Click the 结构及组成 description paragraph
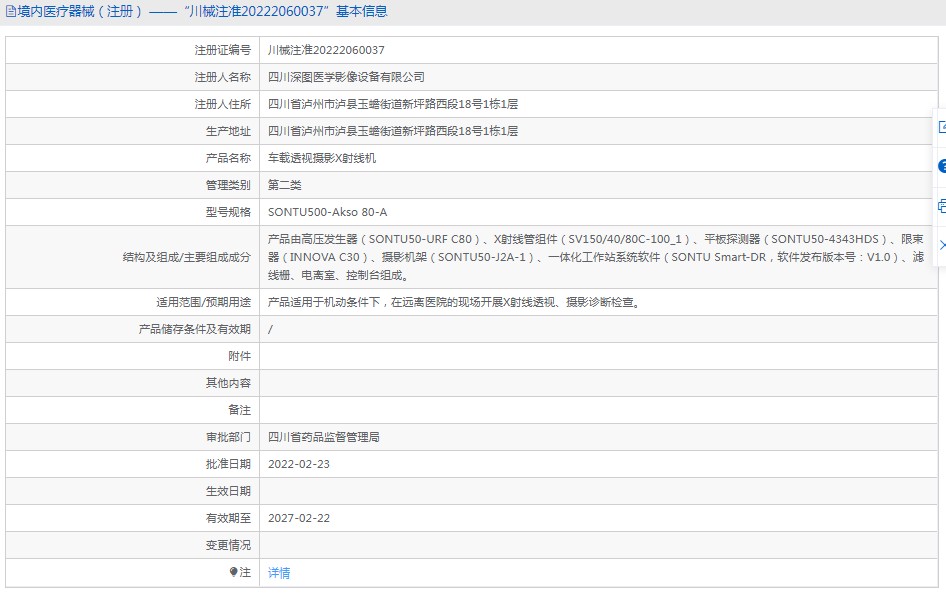Screen dimensions: 946x595 click(596, 257)
